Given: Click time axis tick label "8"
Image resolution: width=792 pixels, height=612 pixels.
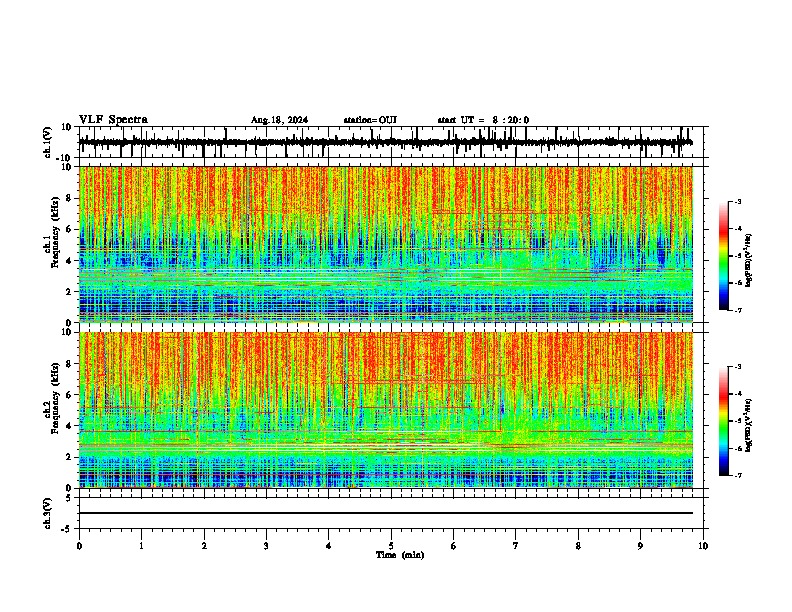Looking at the screenshot, I should click(578, 546).
